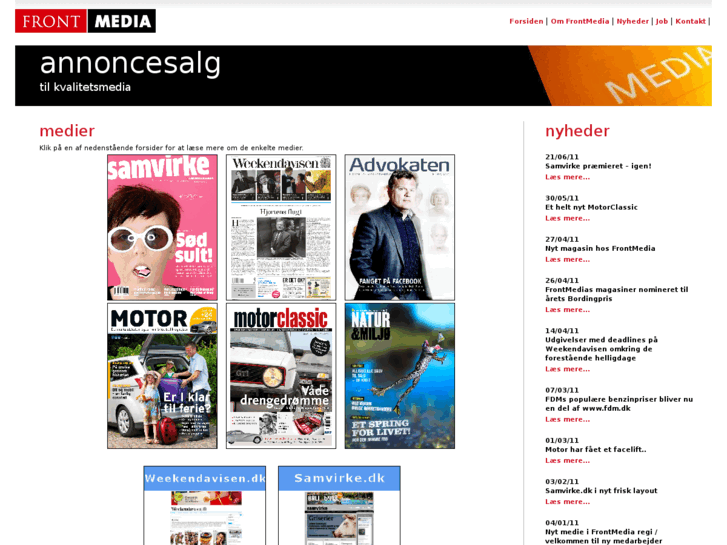Click the FrontMedia logo
727x545 pixels.
tap(85, 21)
